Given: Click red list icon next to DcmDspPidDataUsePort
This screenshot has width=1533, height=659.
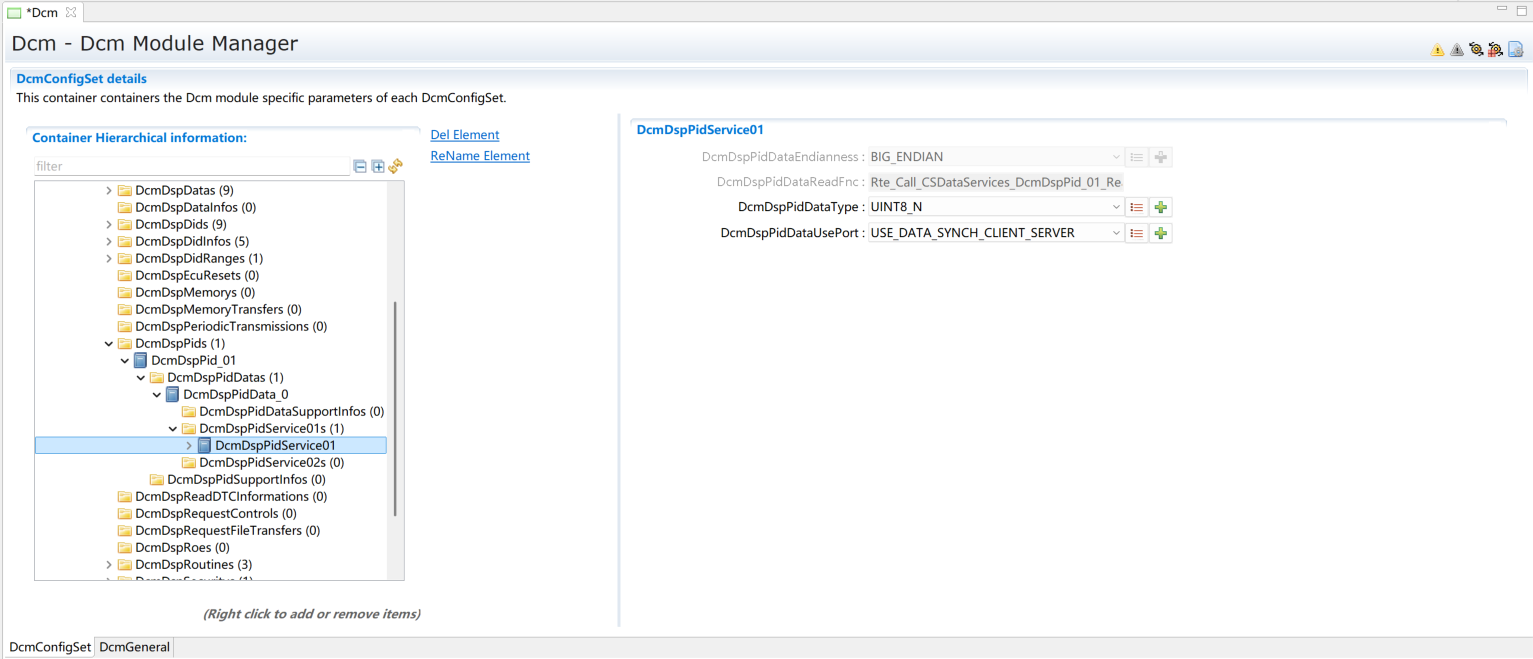Looking at the screenshot, I should (1136, 233).
